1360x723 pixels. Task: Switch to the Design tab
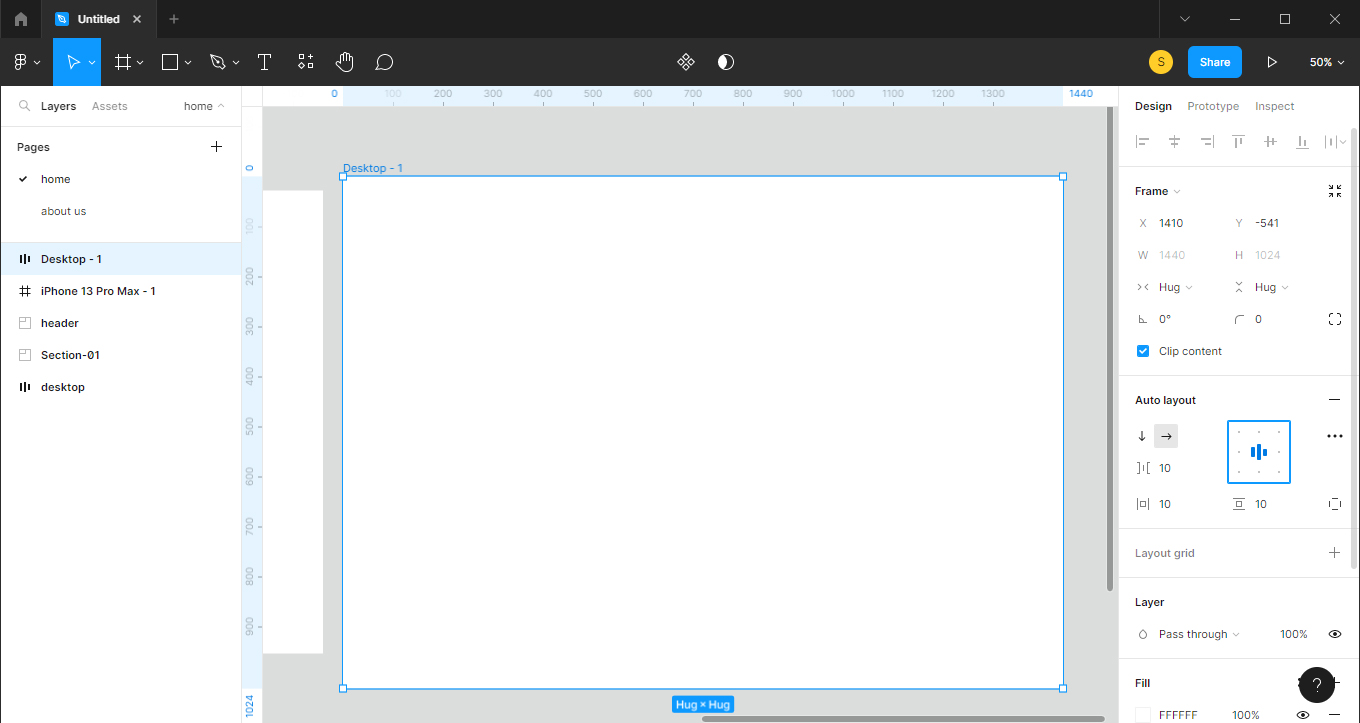[1153, 106]
